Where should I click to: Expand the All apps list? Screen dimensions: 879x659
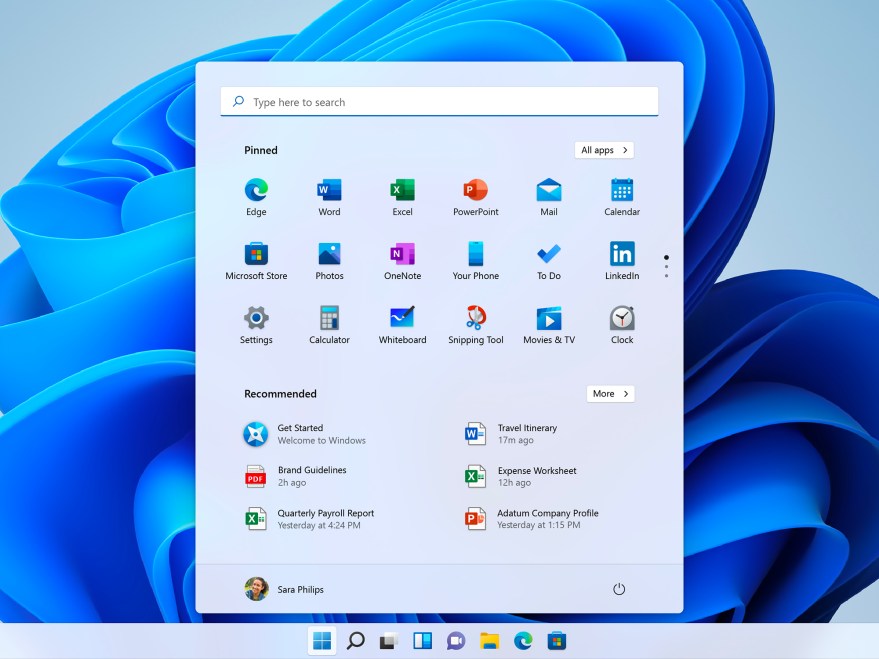pos(604,149)
